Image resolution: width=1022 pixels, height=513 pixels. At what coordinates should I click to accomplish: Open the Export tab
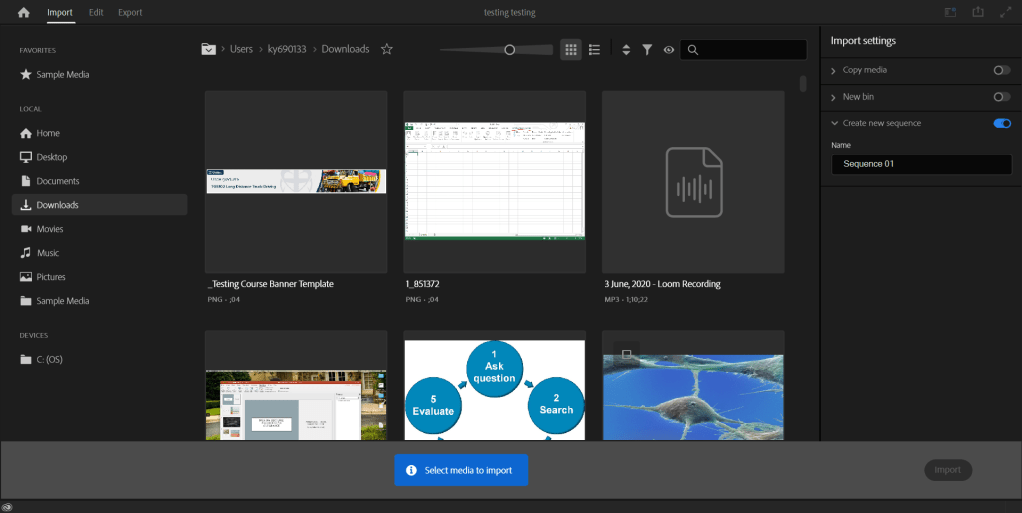coord(130,13)
